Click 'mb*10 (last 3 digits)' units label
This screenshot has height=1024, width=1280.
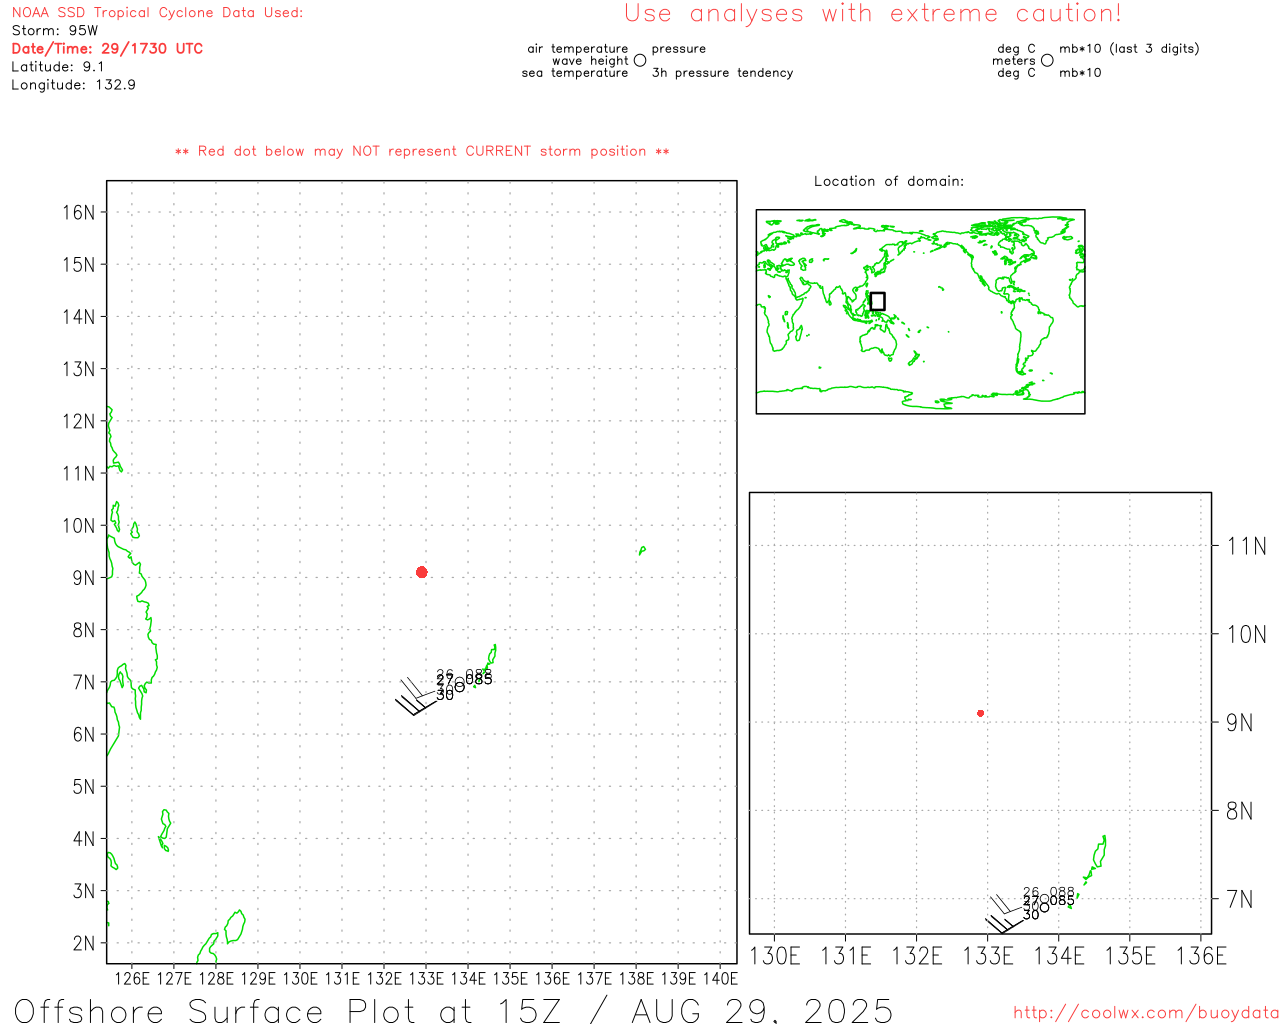[x=1129, y=49]
